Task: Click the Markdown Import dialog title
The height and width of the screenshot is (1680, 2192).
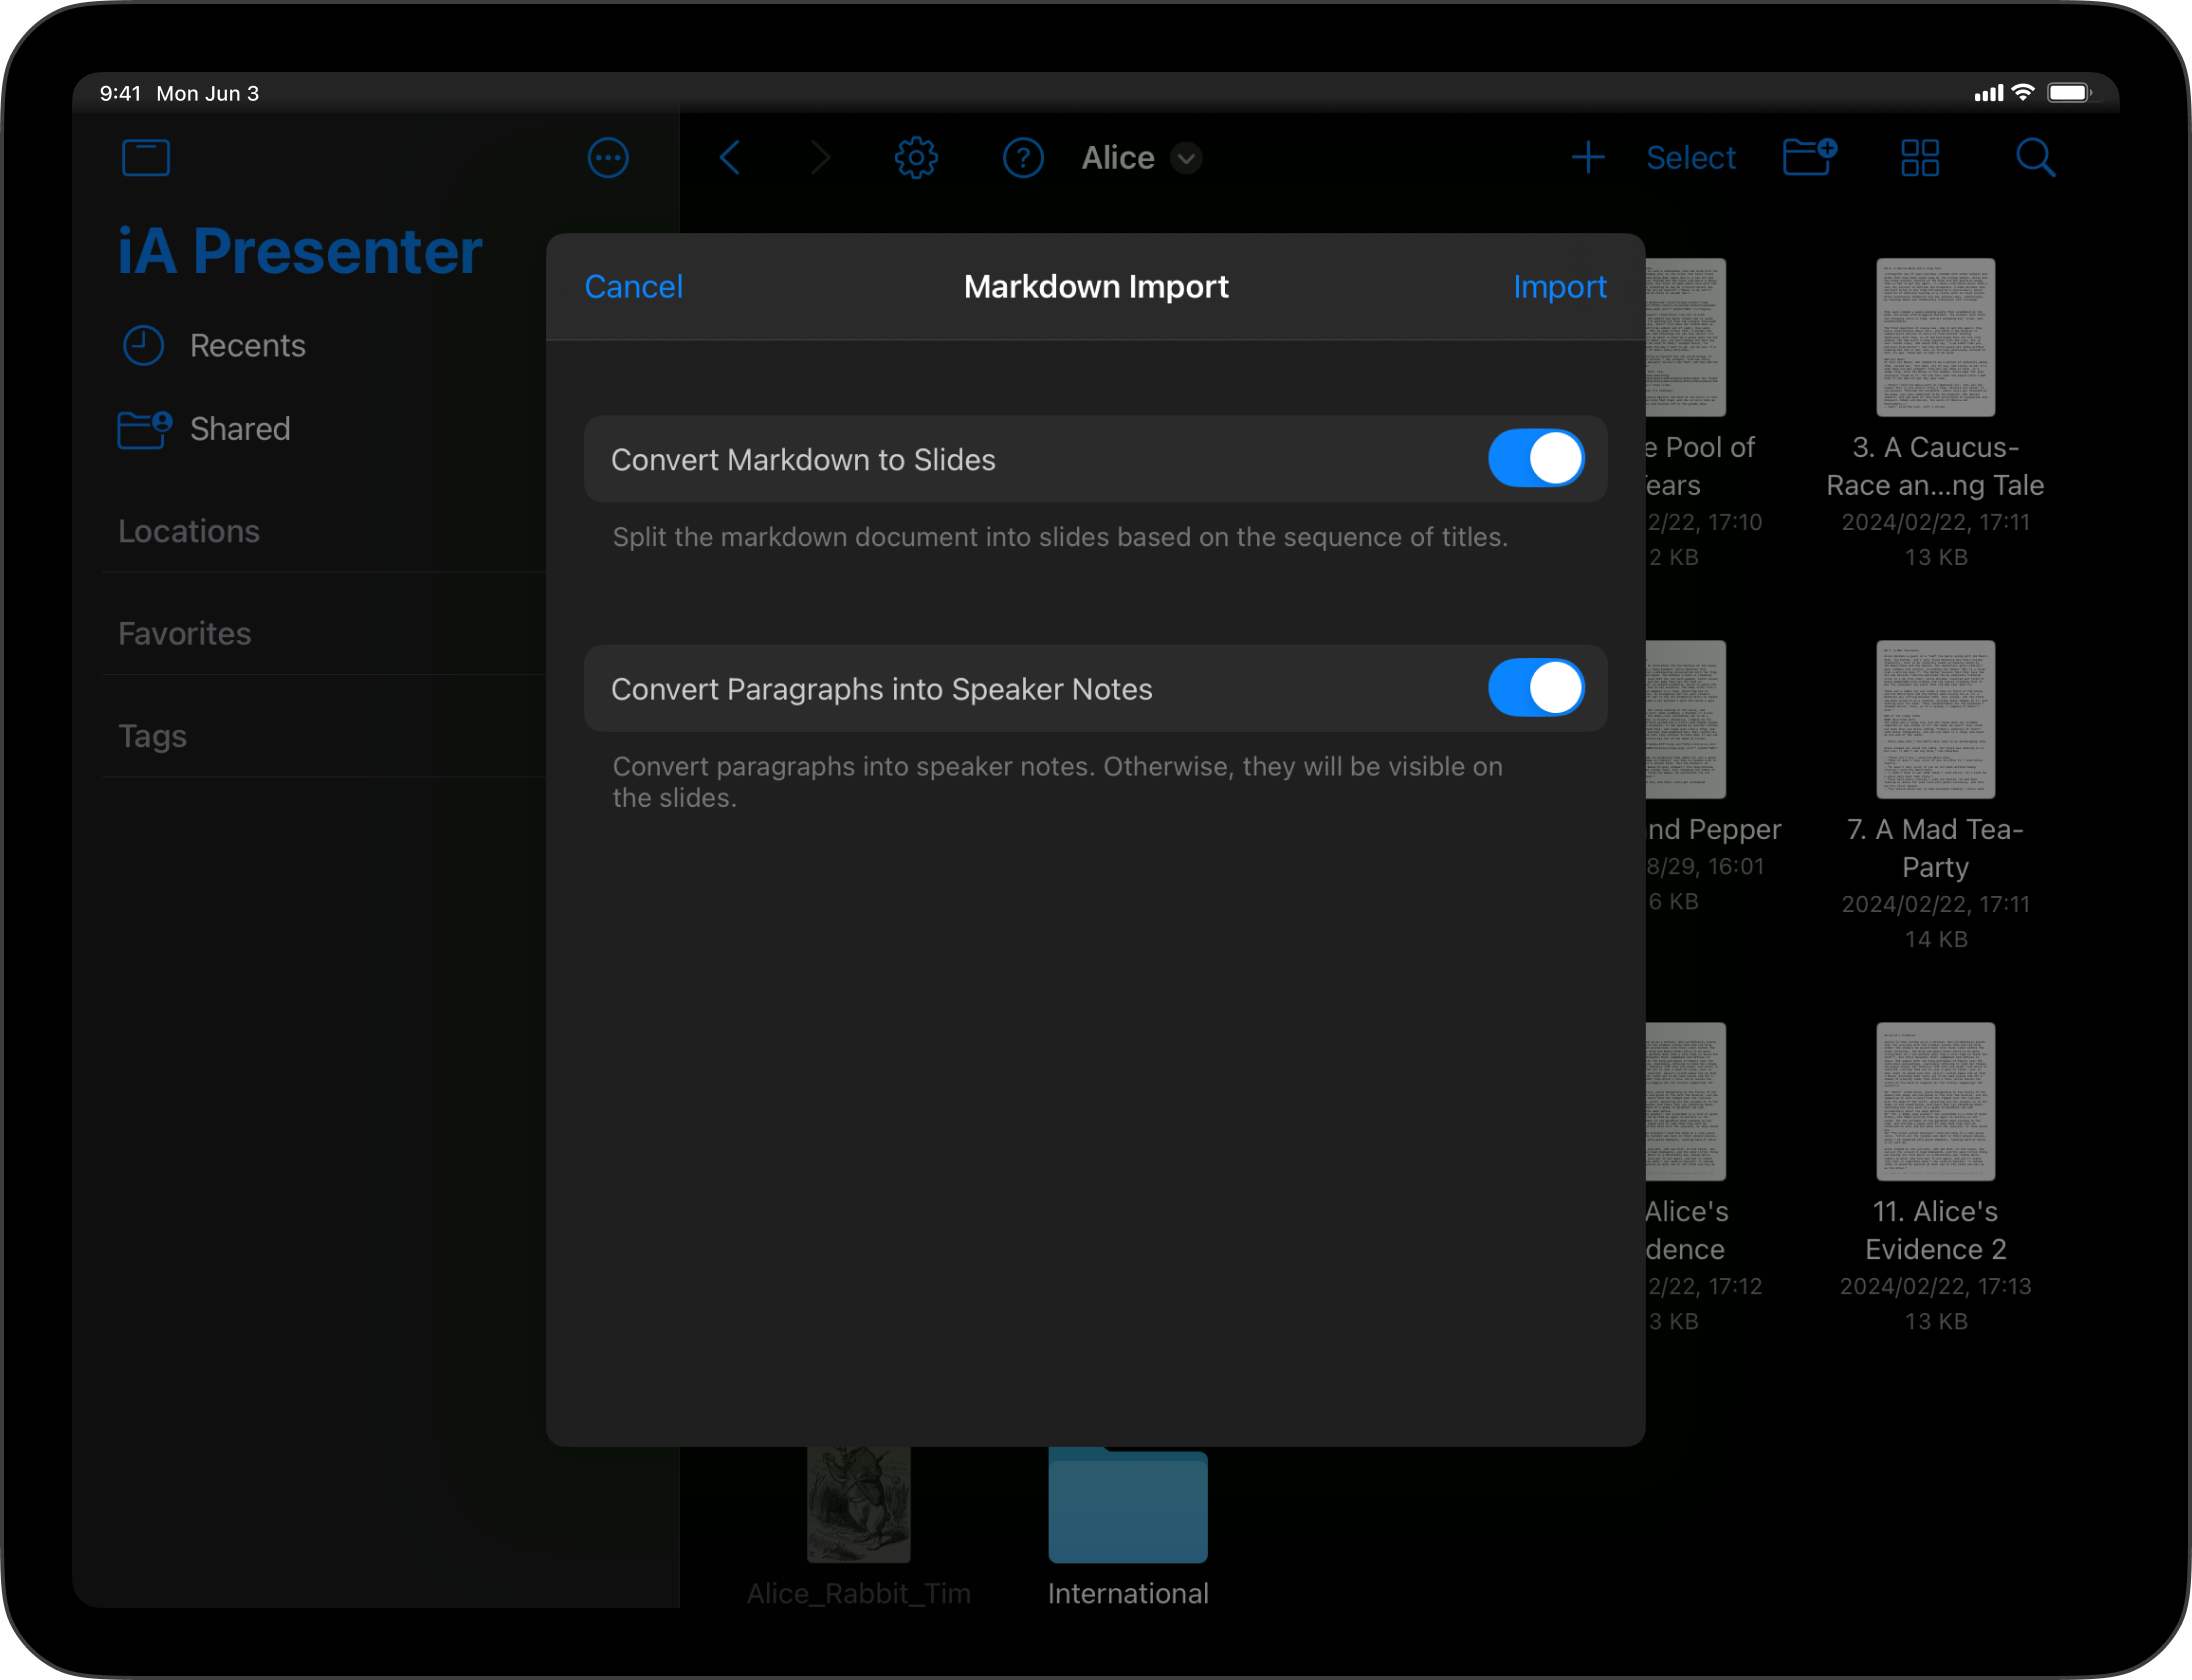Action: point(1096,287)
